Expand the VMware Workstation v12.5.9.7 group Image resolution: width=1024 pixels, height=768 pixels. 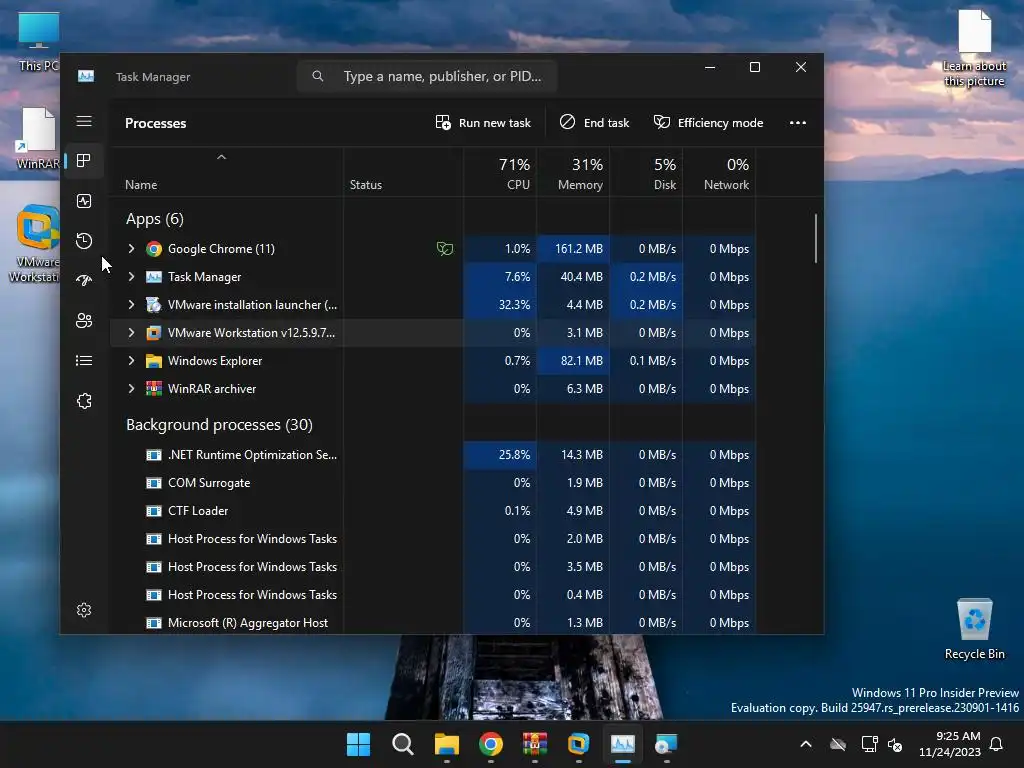pyautogui.click(x=131, y=332)
